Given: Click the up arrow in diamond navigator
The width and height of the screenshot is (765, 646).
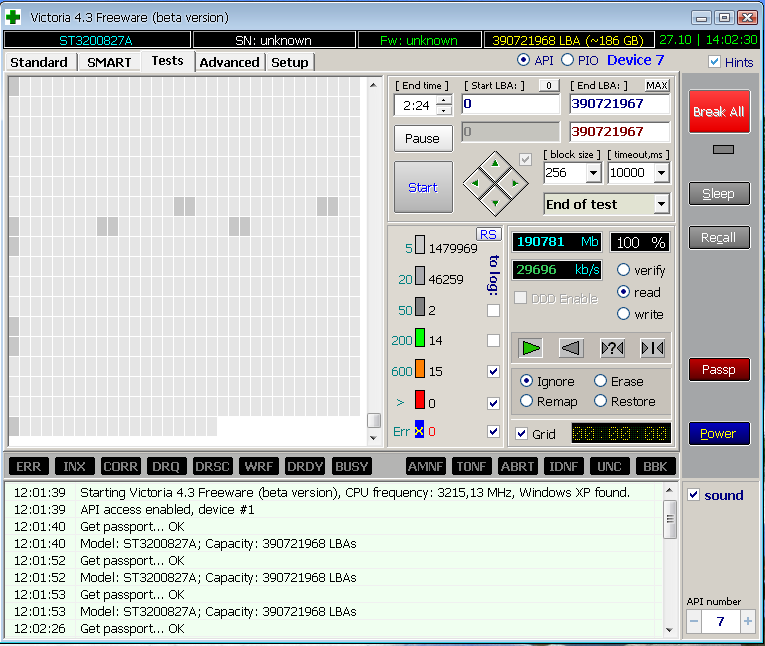Looking at the screenshot, I should [x=495, y=163].
